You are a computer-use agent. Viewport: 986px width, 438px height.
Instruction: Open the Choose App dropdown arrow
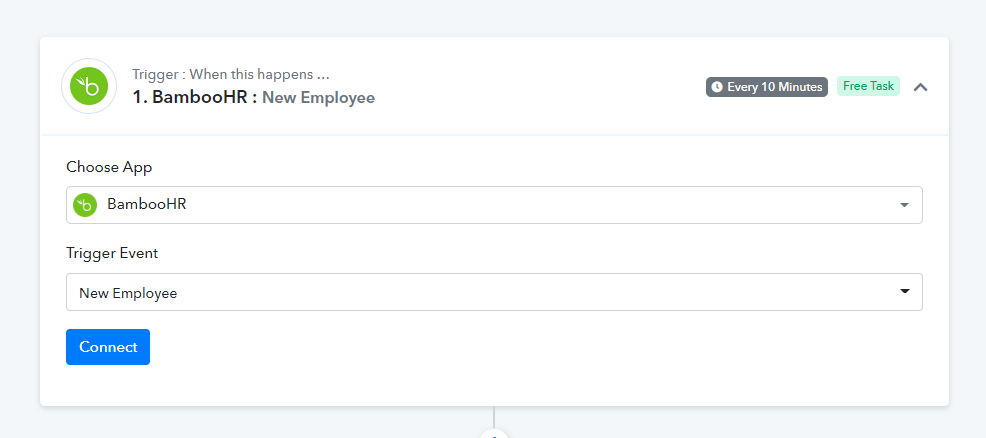904,205
